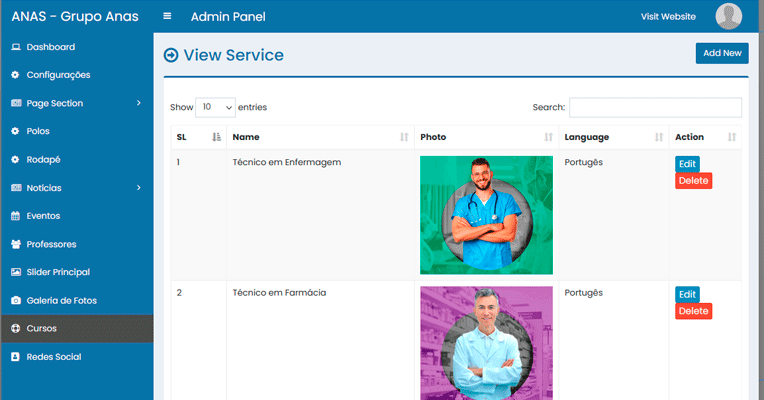This screenshot has width=764, height=400.
Task: Expand the Page Section submenu
Action: 76,103
